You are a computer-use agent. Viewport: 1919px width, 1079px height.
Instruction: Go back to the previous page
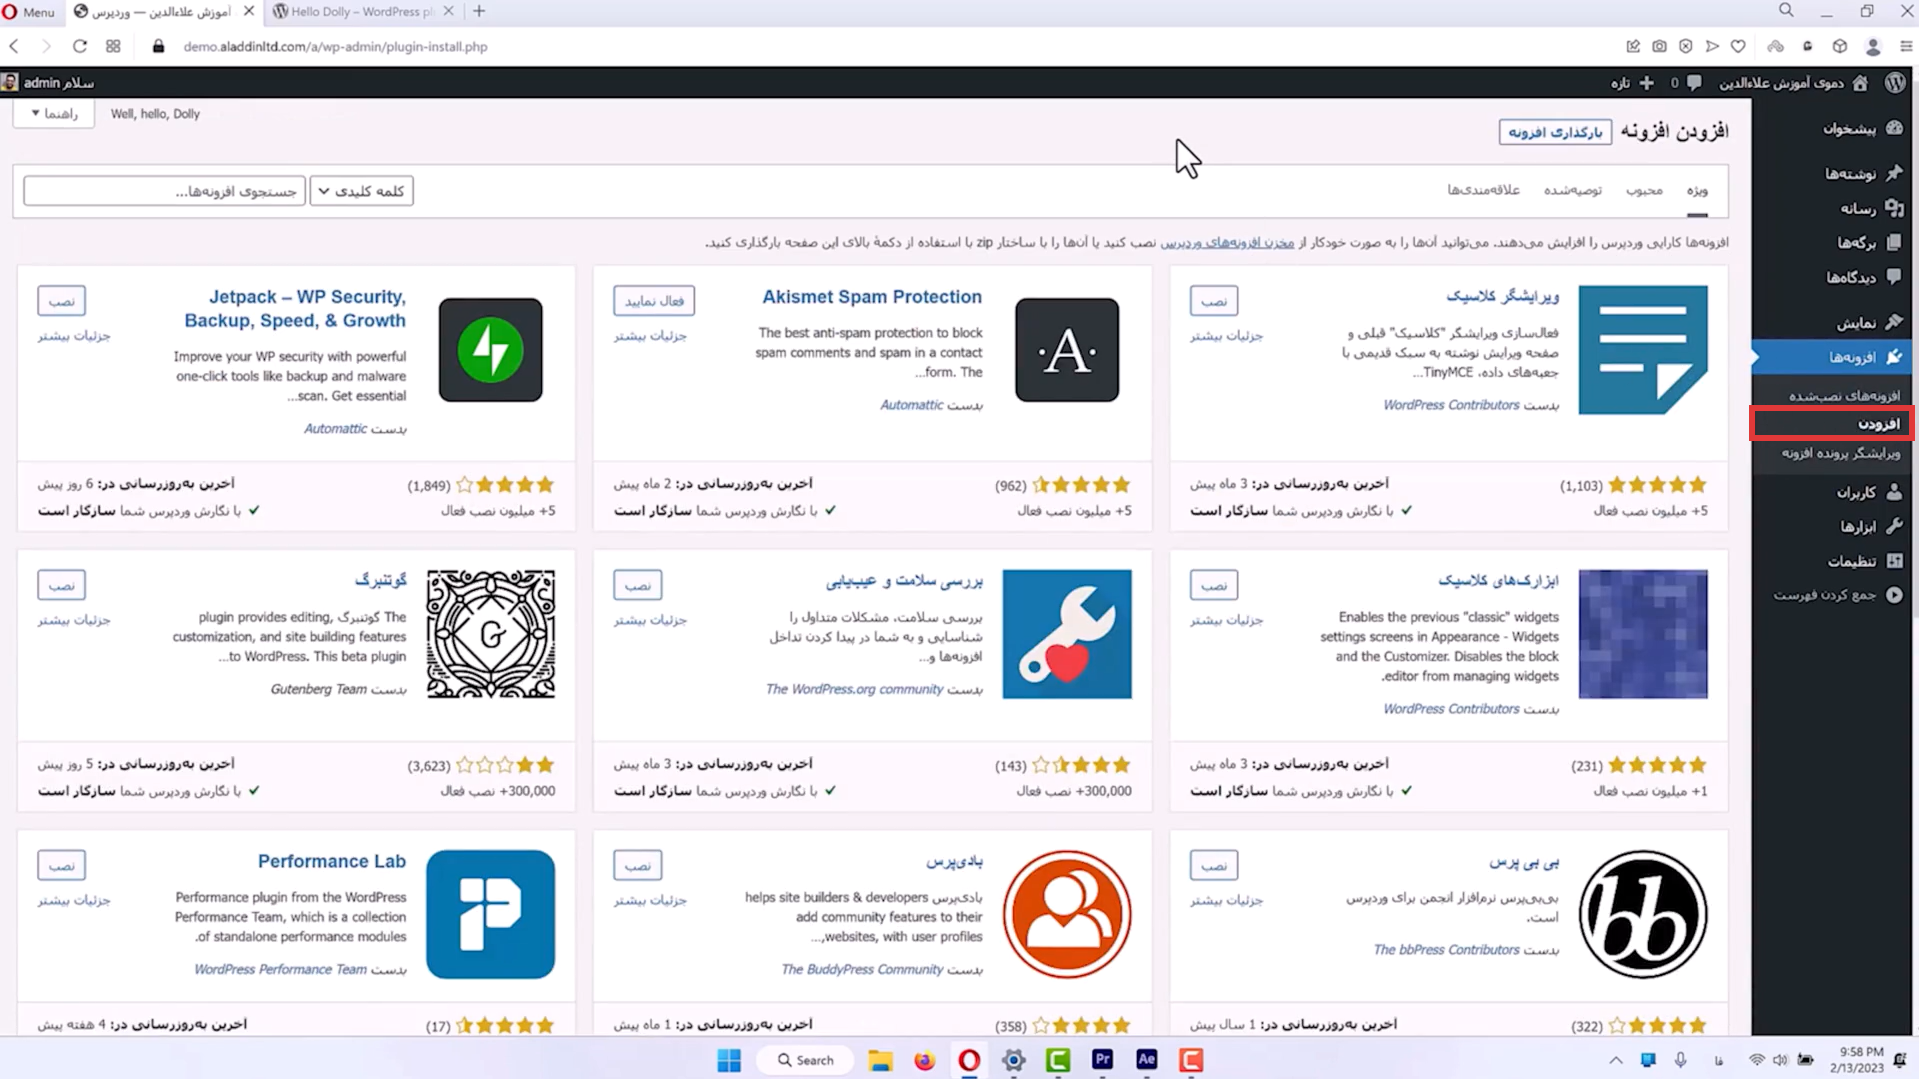click(x=14, y=46)
